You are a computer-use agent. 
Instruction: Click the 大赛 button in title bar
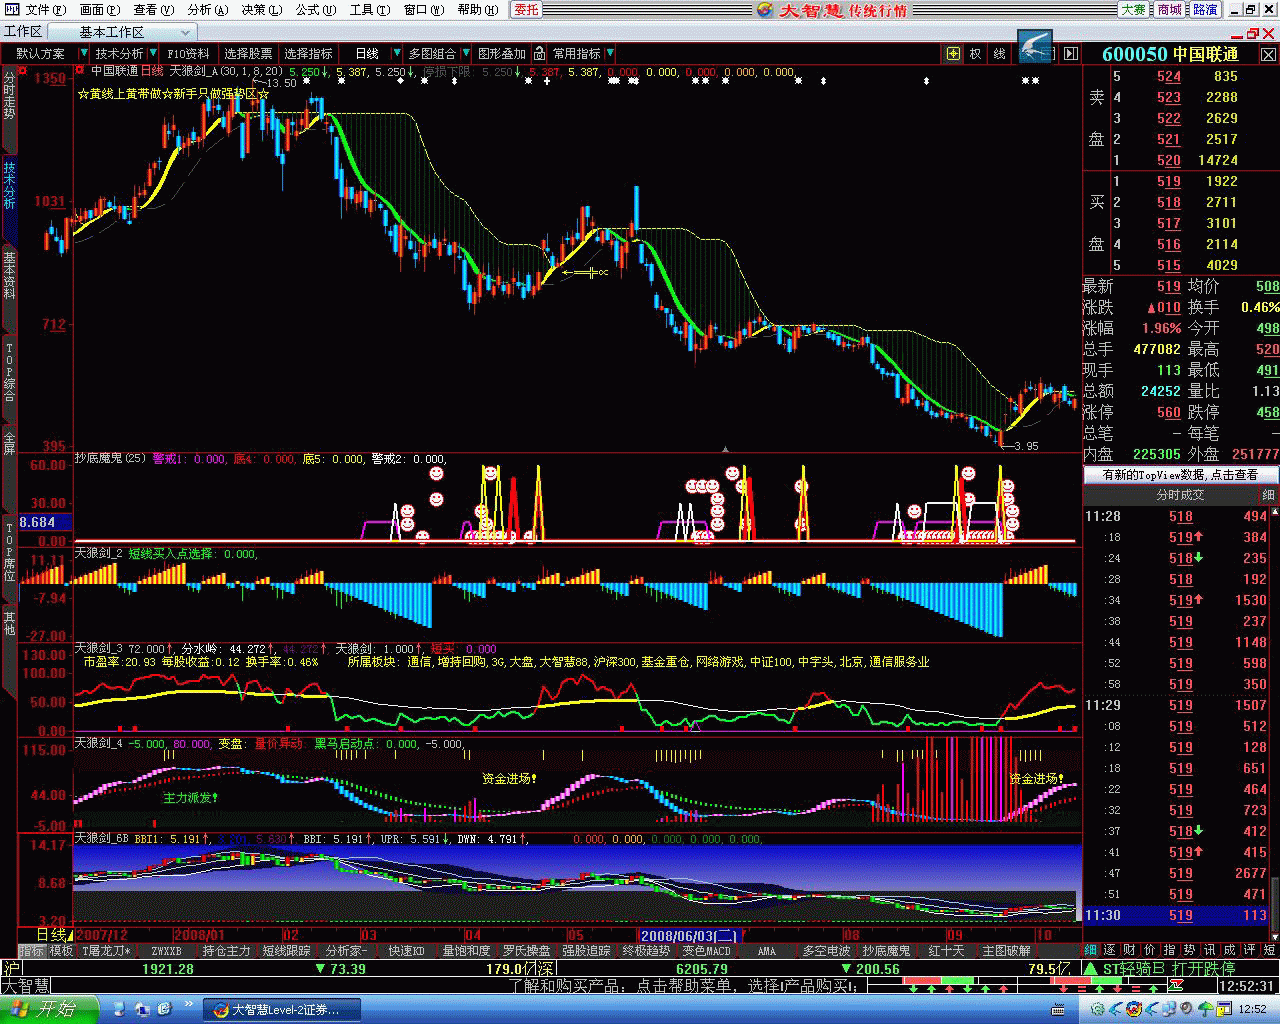tap(1133, 9)
